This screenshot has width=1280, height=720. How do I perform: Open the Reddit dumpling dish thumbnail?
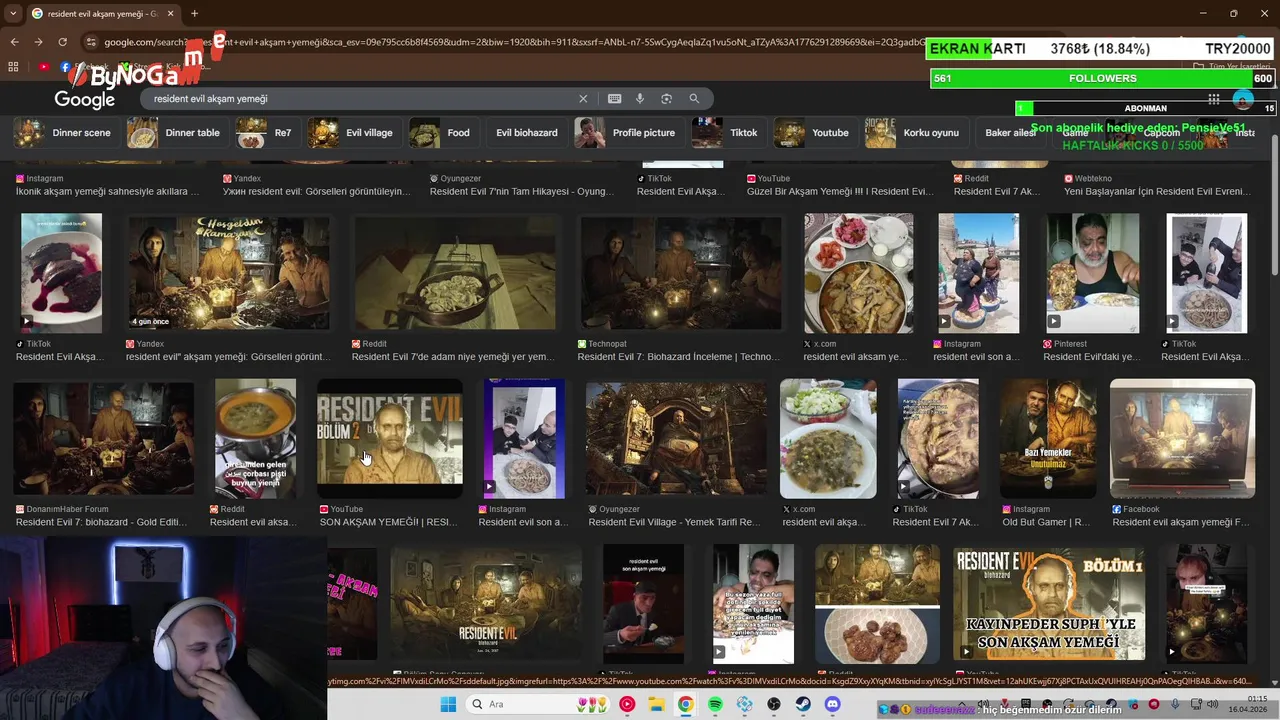point(455,273)
